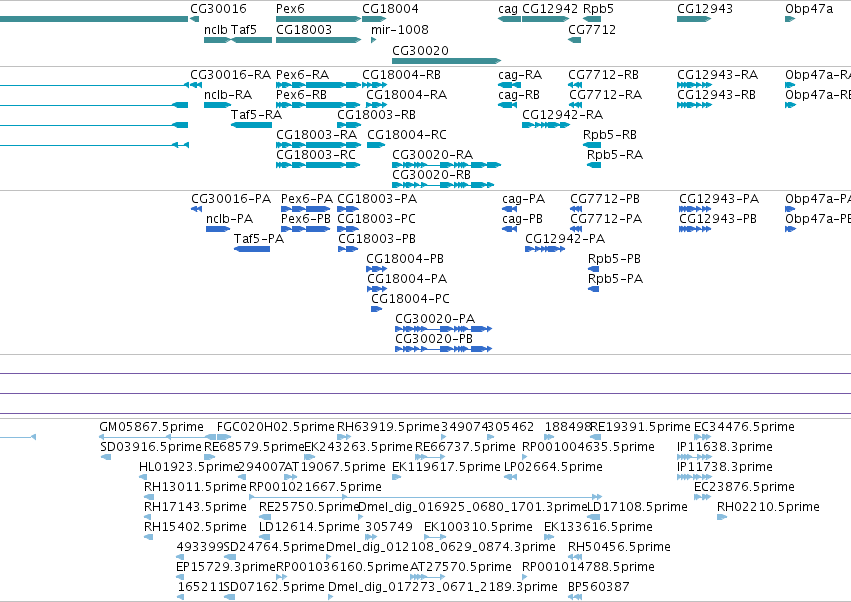Select EST GM05867.5prime
The height and width of the screenshot is (602, 851).
pos(151,427)
